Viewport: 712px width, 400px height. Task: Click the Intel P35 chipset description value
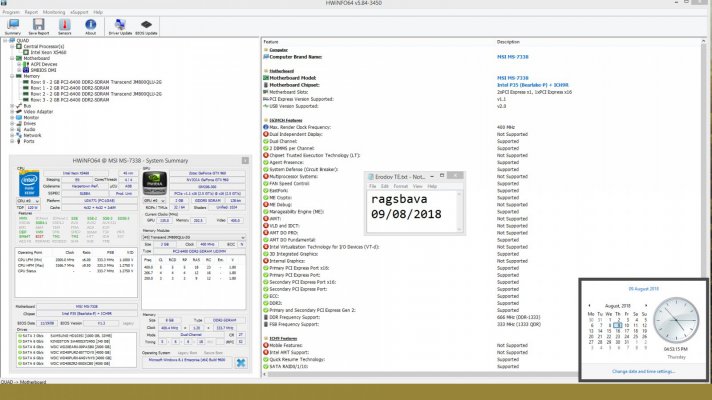(x=533, y=85)
